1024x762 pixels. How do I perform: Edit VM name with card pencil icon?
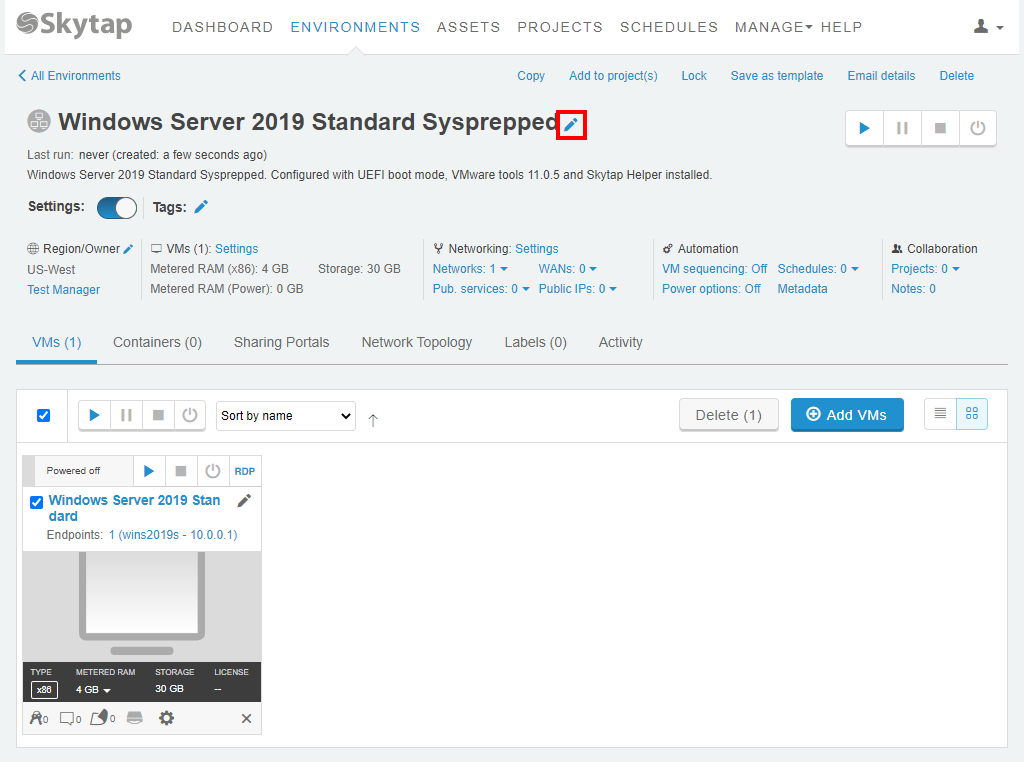(244, 501)
